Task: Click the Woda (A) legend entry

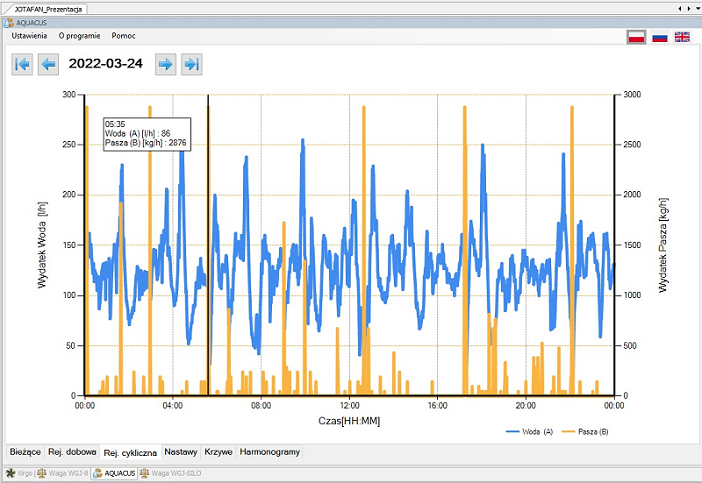Action: click(530, 432)
